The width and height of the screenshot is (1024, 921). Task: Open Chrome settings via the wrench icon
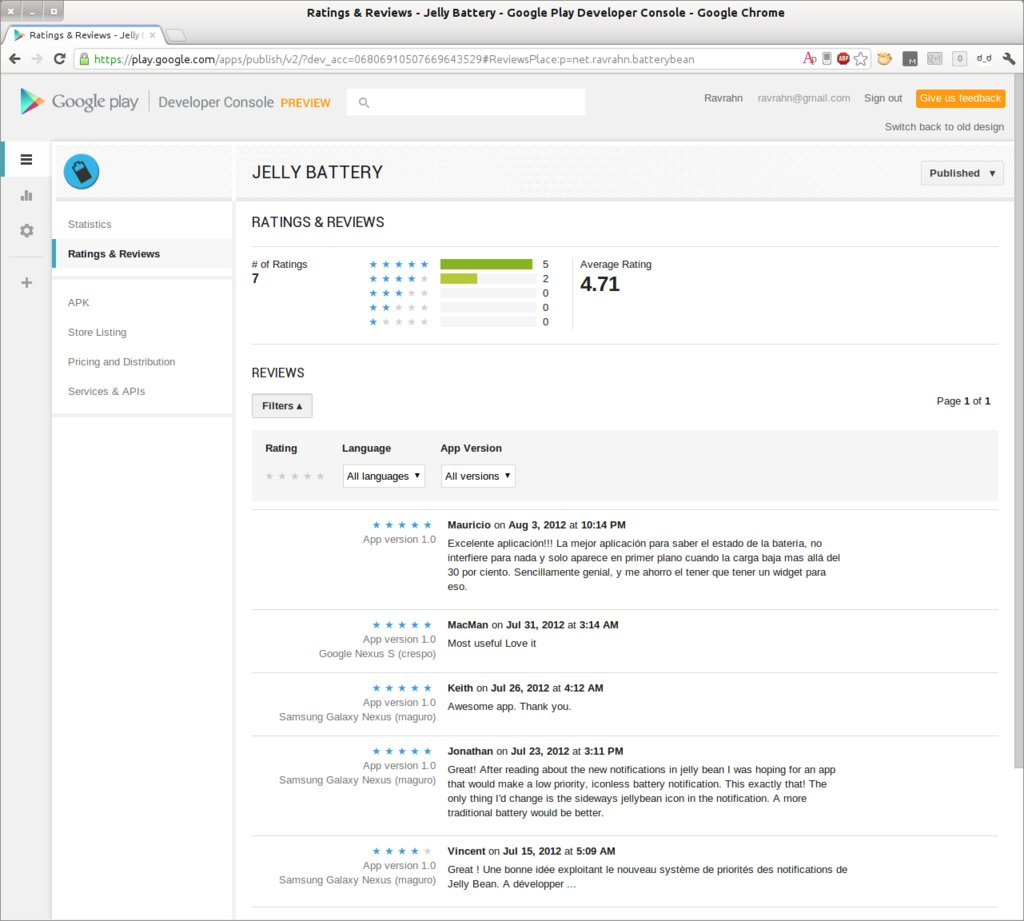click(1010, 58)
